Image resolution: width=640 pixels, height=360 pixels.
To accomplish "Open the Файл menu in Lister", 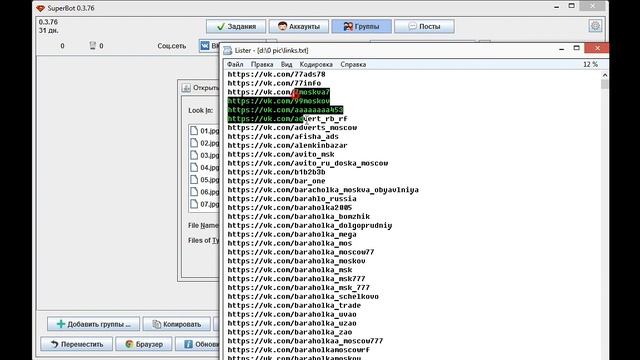I will pos(235,64).
